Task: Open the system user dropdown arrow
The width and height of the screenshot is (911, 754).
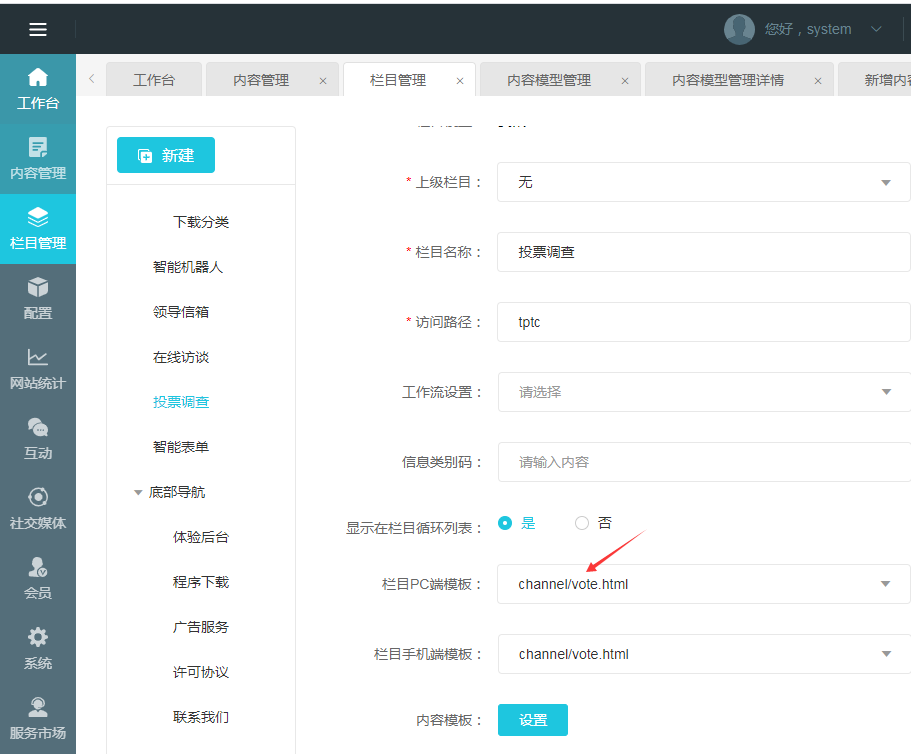Action: tap(876, 29)
